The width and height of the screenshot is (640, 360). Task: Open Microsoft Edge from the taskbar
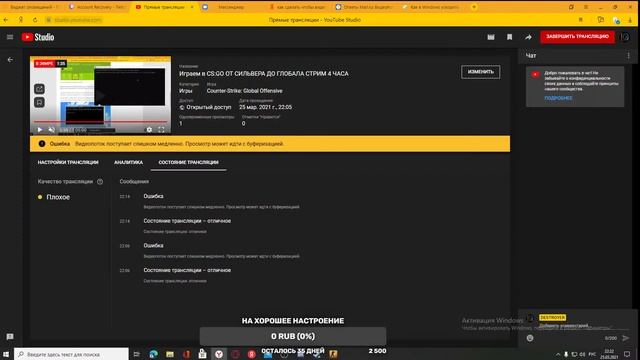(153, 354)
